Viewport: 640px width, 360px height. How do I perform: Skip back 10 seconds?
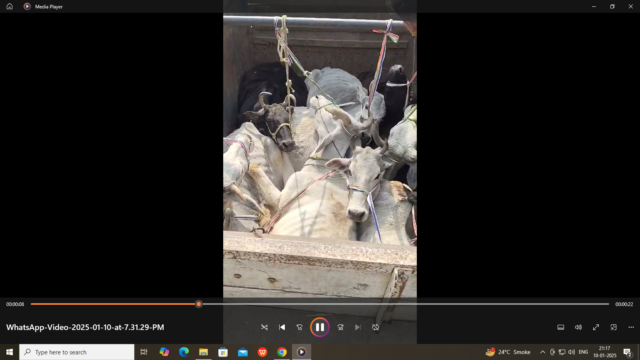300,327
